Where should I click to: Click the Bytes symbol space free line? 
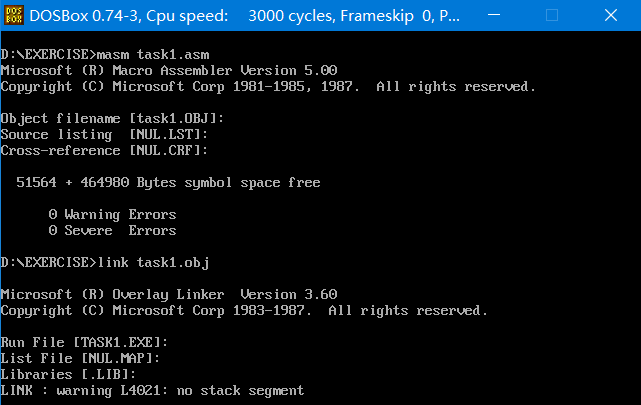168,182
